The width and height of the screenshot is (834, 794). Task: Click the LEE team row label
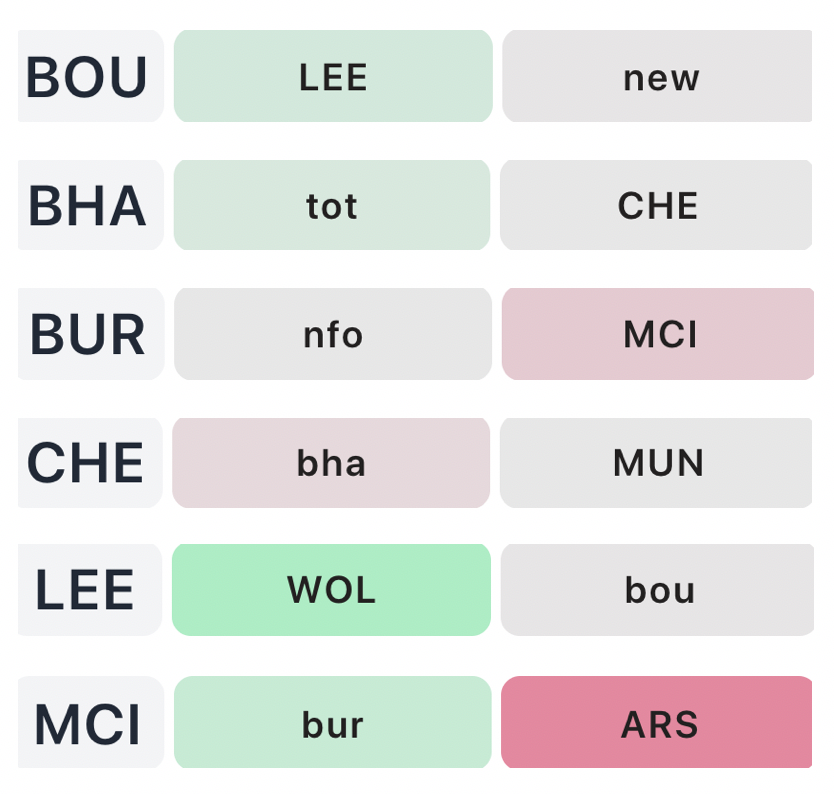pyautogui.click(x=90, y=590)
